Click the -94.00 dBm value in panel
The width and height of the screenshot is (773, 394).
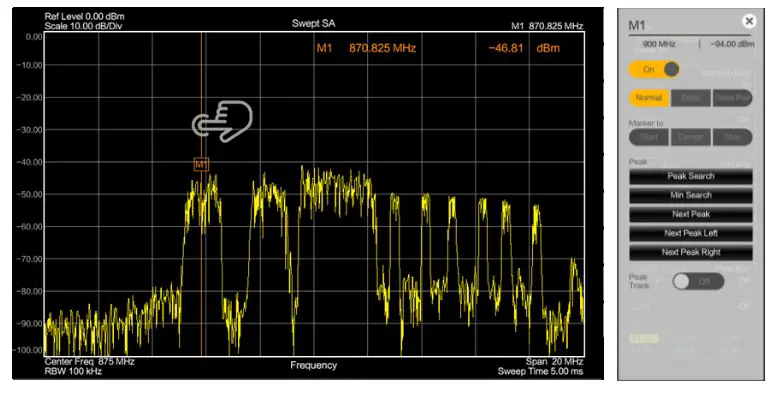pyautogui.click(x=733, y=44)
